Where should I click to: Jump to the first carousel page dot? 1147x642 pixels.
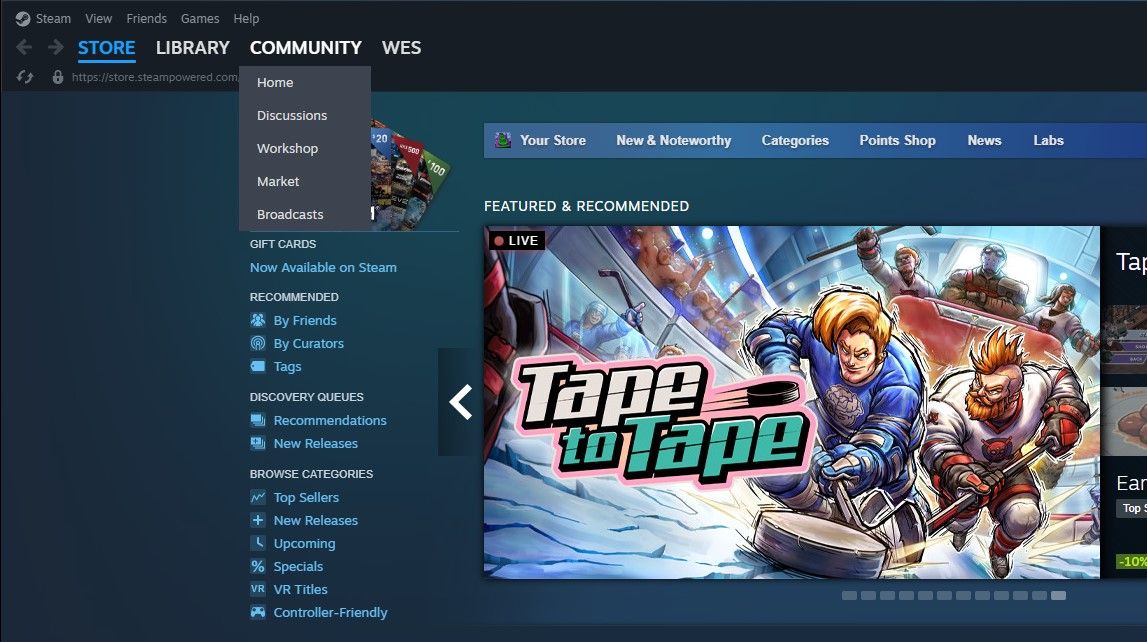click(849, 596)
